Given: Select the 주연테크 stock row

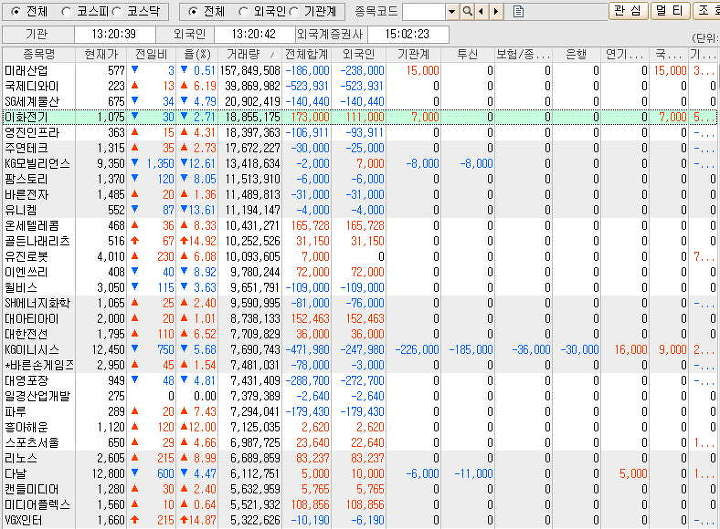Looking at the screenshot, I should pos(360,148).
